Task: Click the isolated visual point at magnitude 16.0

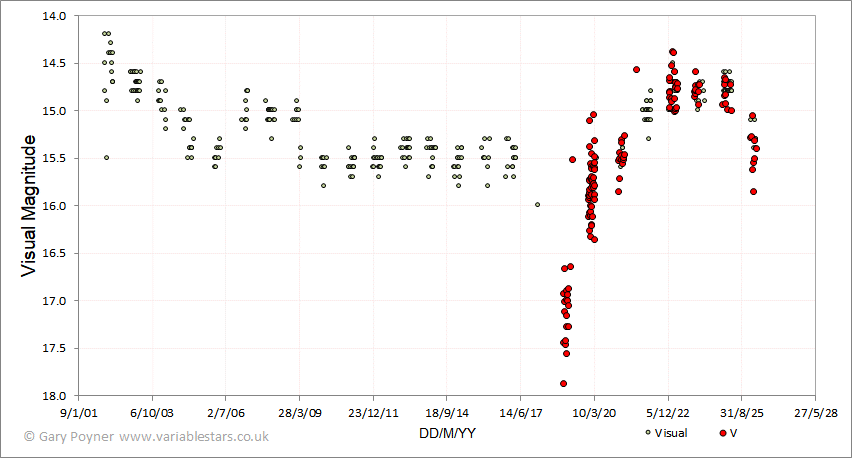Action: coord(537,205)
